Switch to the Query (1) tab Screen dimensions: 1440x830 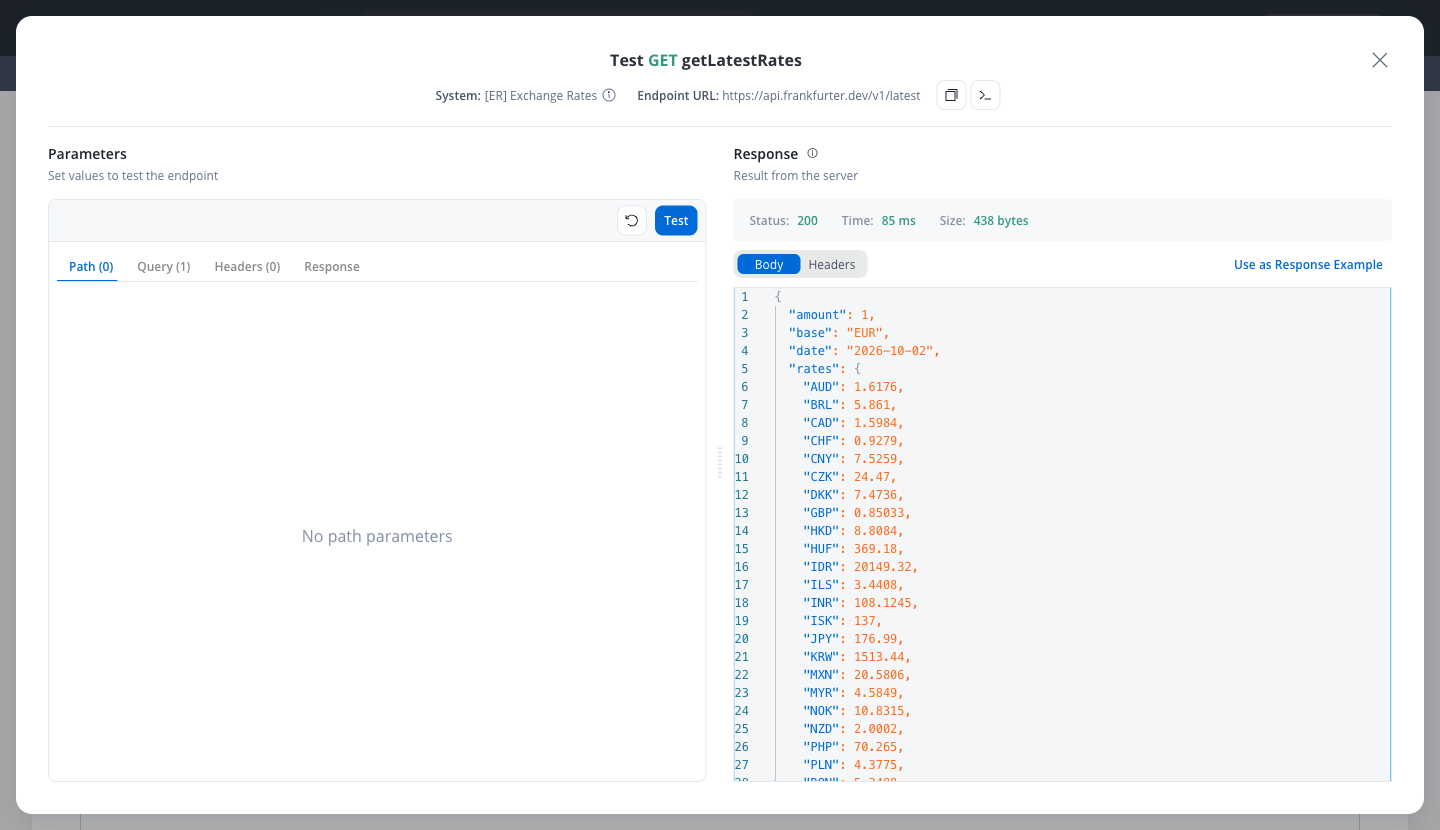[x=164, y=267]
